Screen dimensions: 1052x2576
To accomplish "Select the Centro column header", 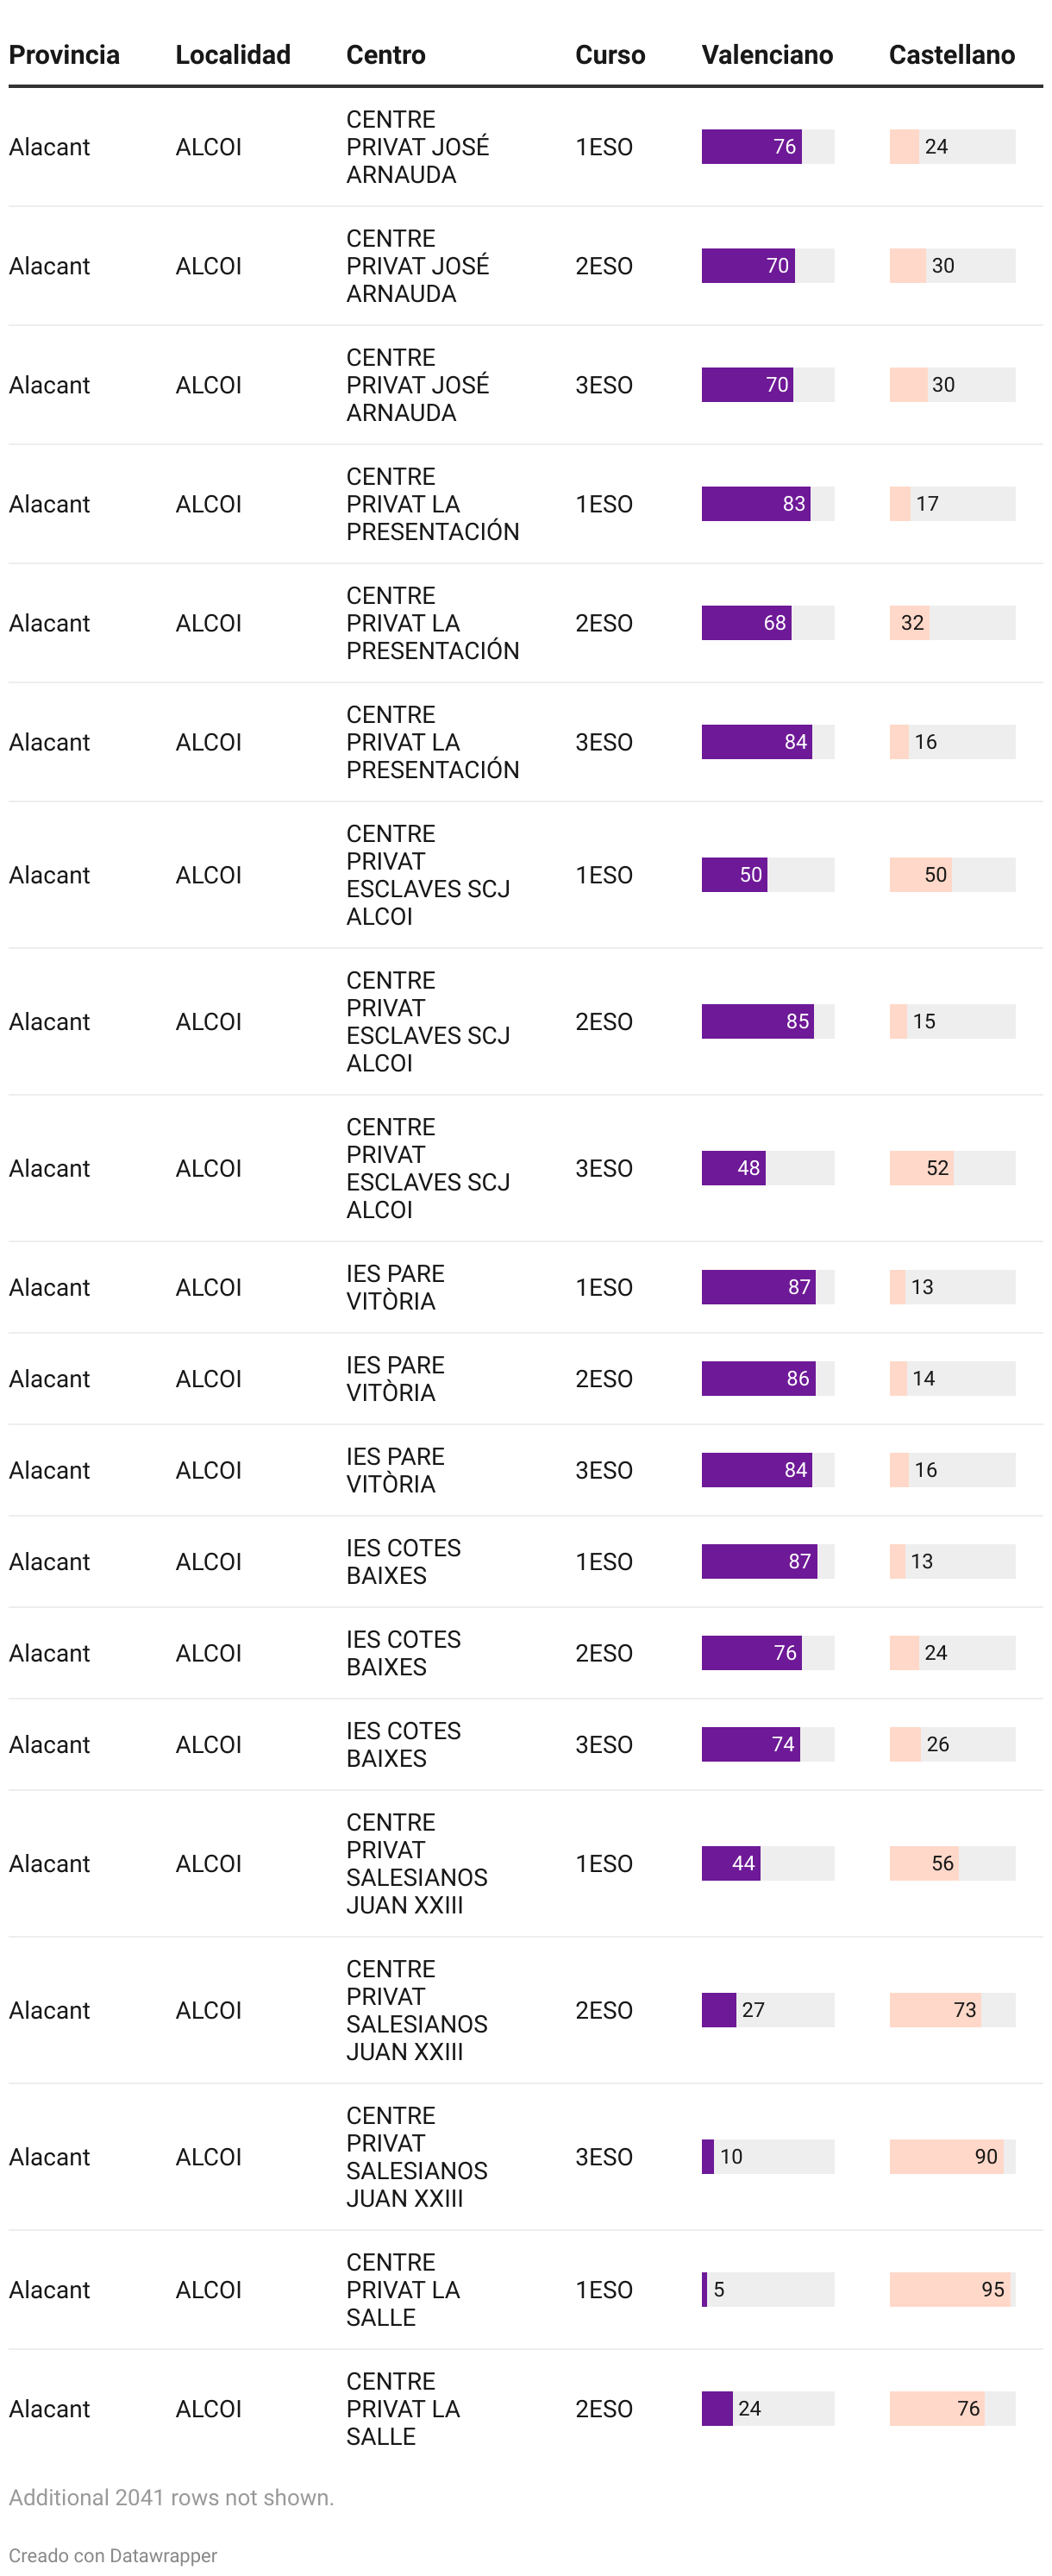I will tap(386, 55).
